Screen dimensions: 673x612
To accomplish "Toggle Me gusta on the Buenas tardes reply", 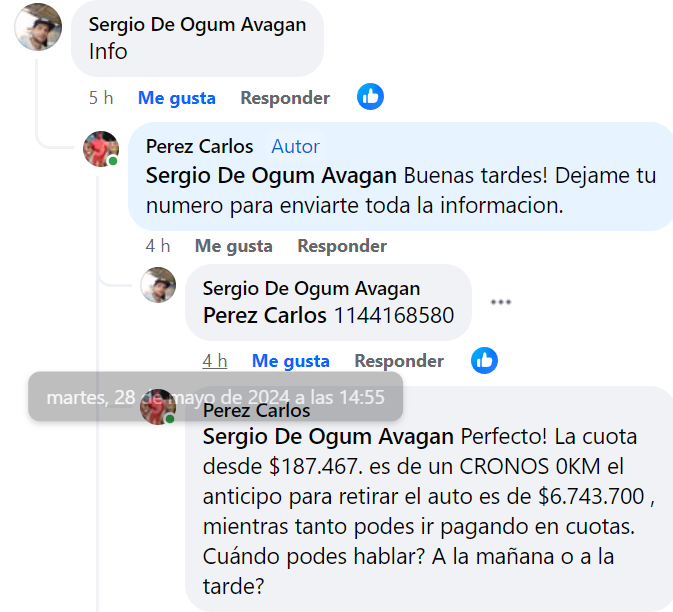I will click(233, 246).
